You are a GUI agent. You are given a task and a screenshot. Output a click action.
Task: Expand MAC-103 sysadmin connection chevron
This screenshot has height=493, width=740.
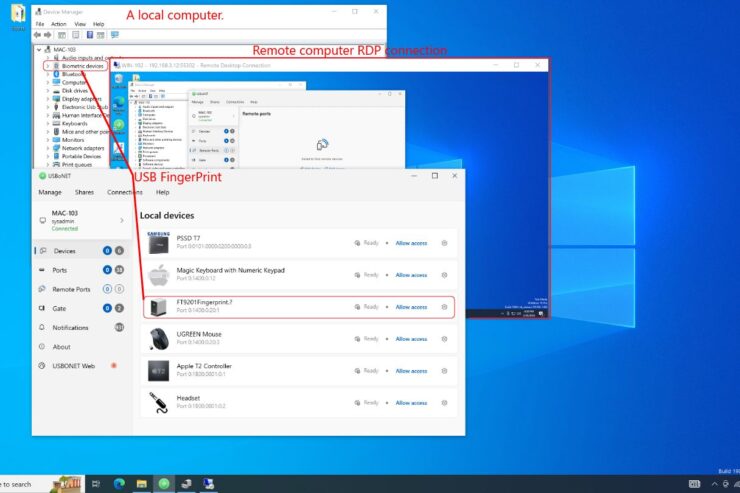pos(122,220)
